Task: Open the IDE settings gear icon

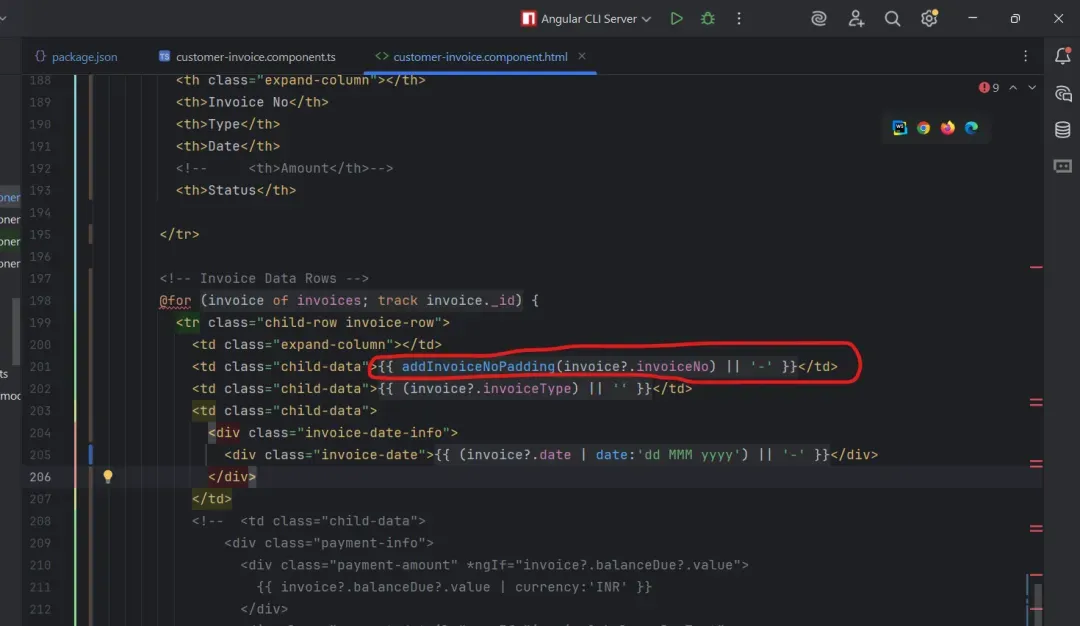Action: click(x=929, y=18)
